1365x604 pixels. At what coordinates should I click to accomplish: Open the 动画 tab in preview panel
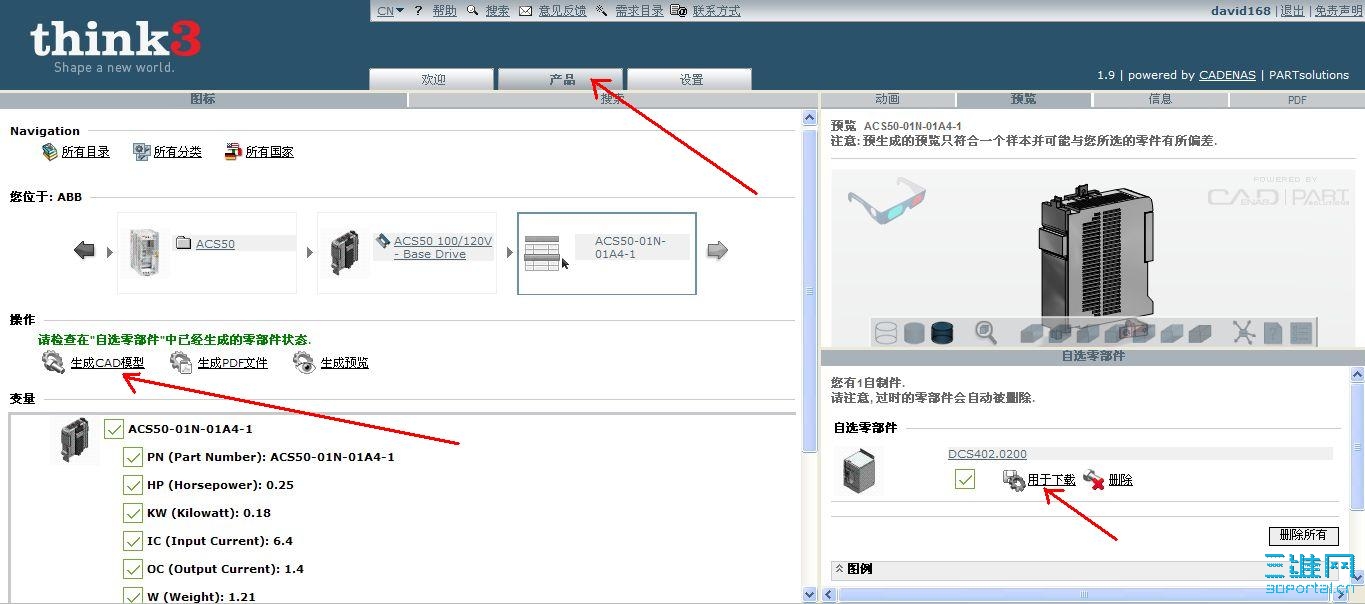pos(887,99)
